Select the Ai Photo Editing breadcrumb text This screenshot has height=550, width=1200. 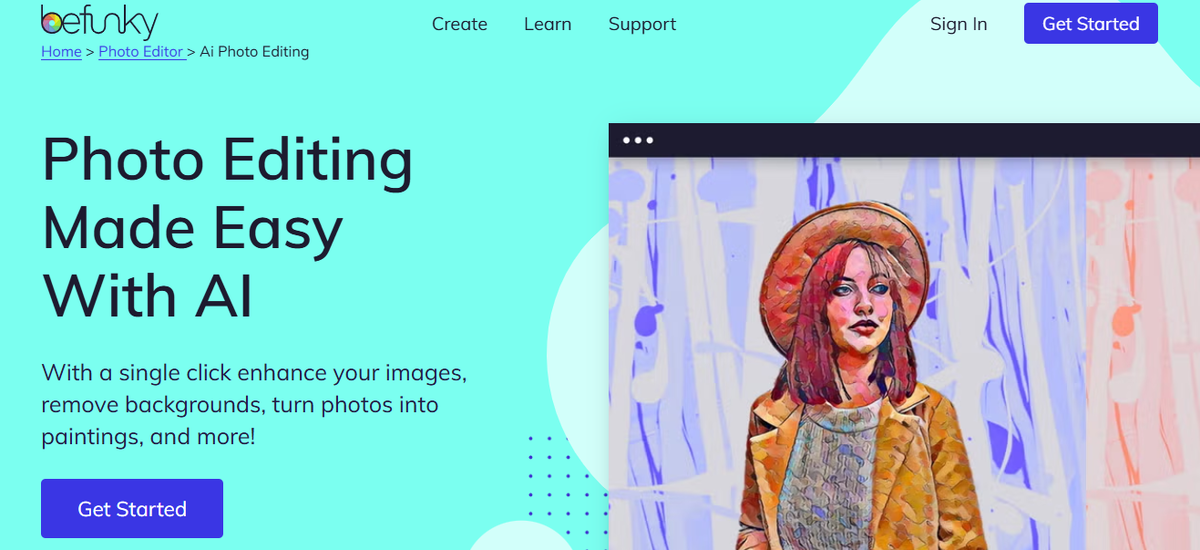[x=254, y=52]
